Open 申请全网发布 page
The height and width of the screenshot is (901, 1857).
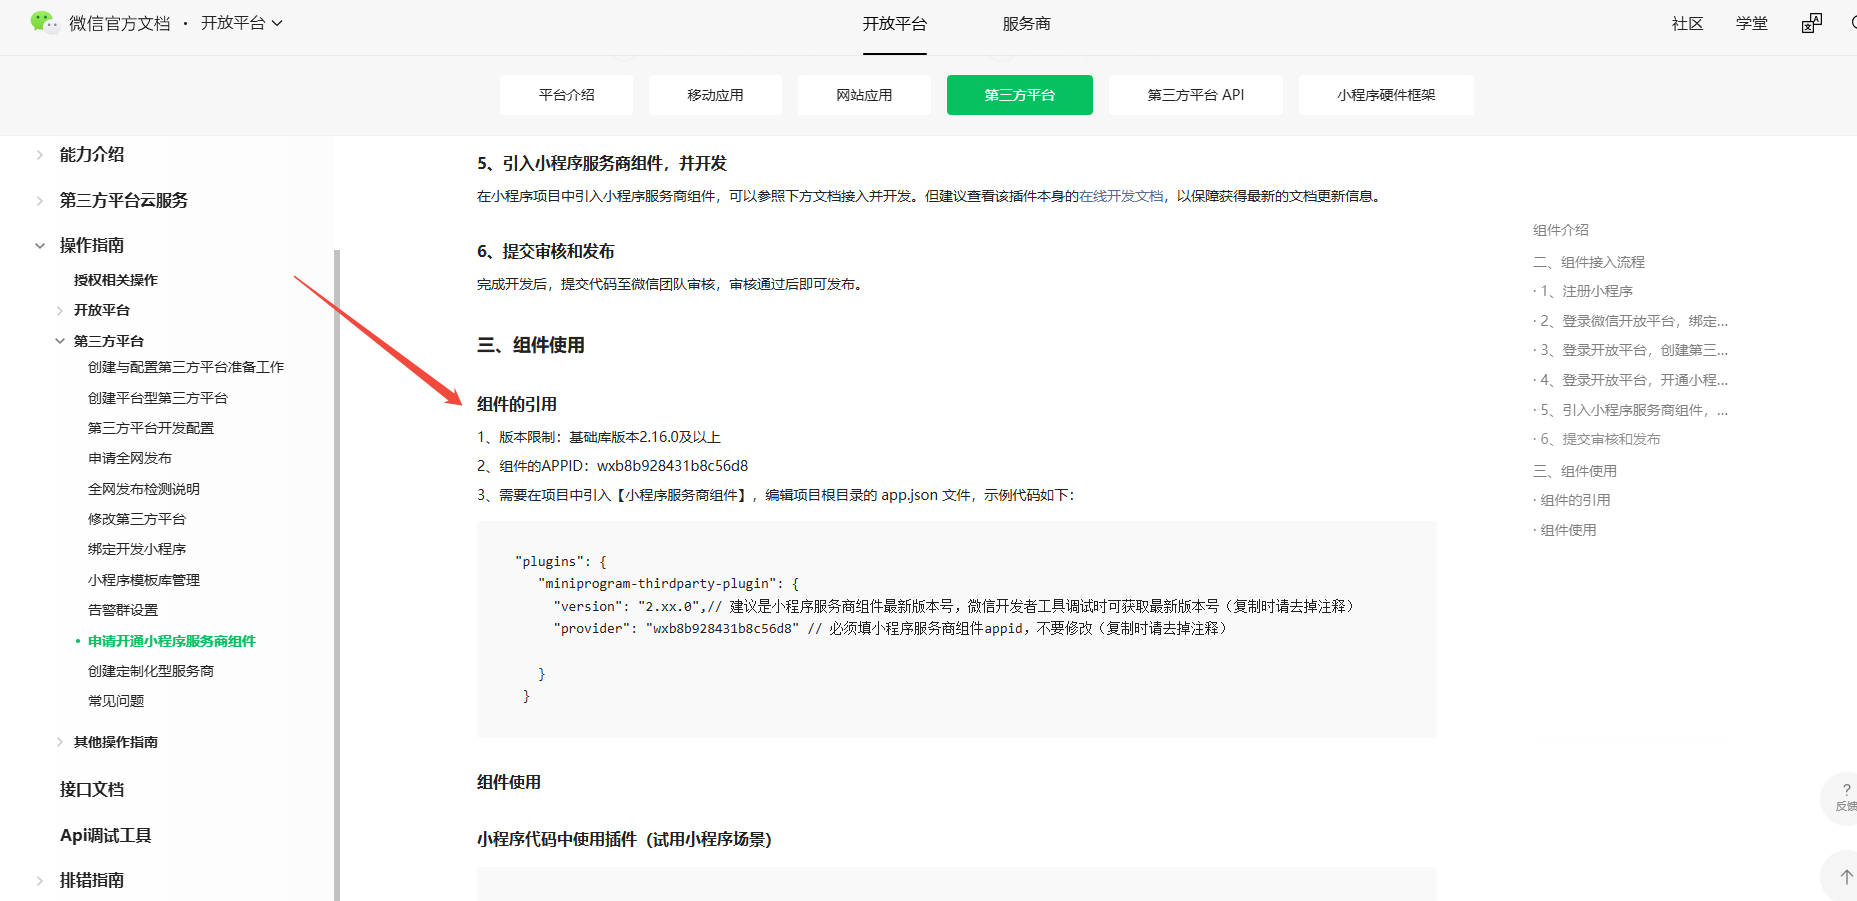pos(130,458)
